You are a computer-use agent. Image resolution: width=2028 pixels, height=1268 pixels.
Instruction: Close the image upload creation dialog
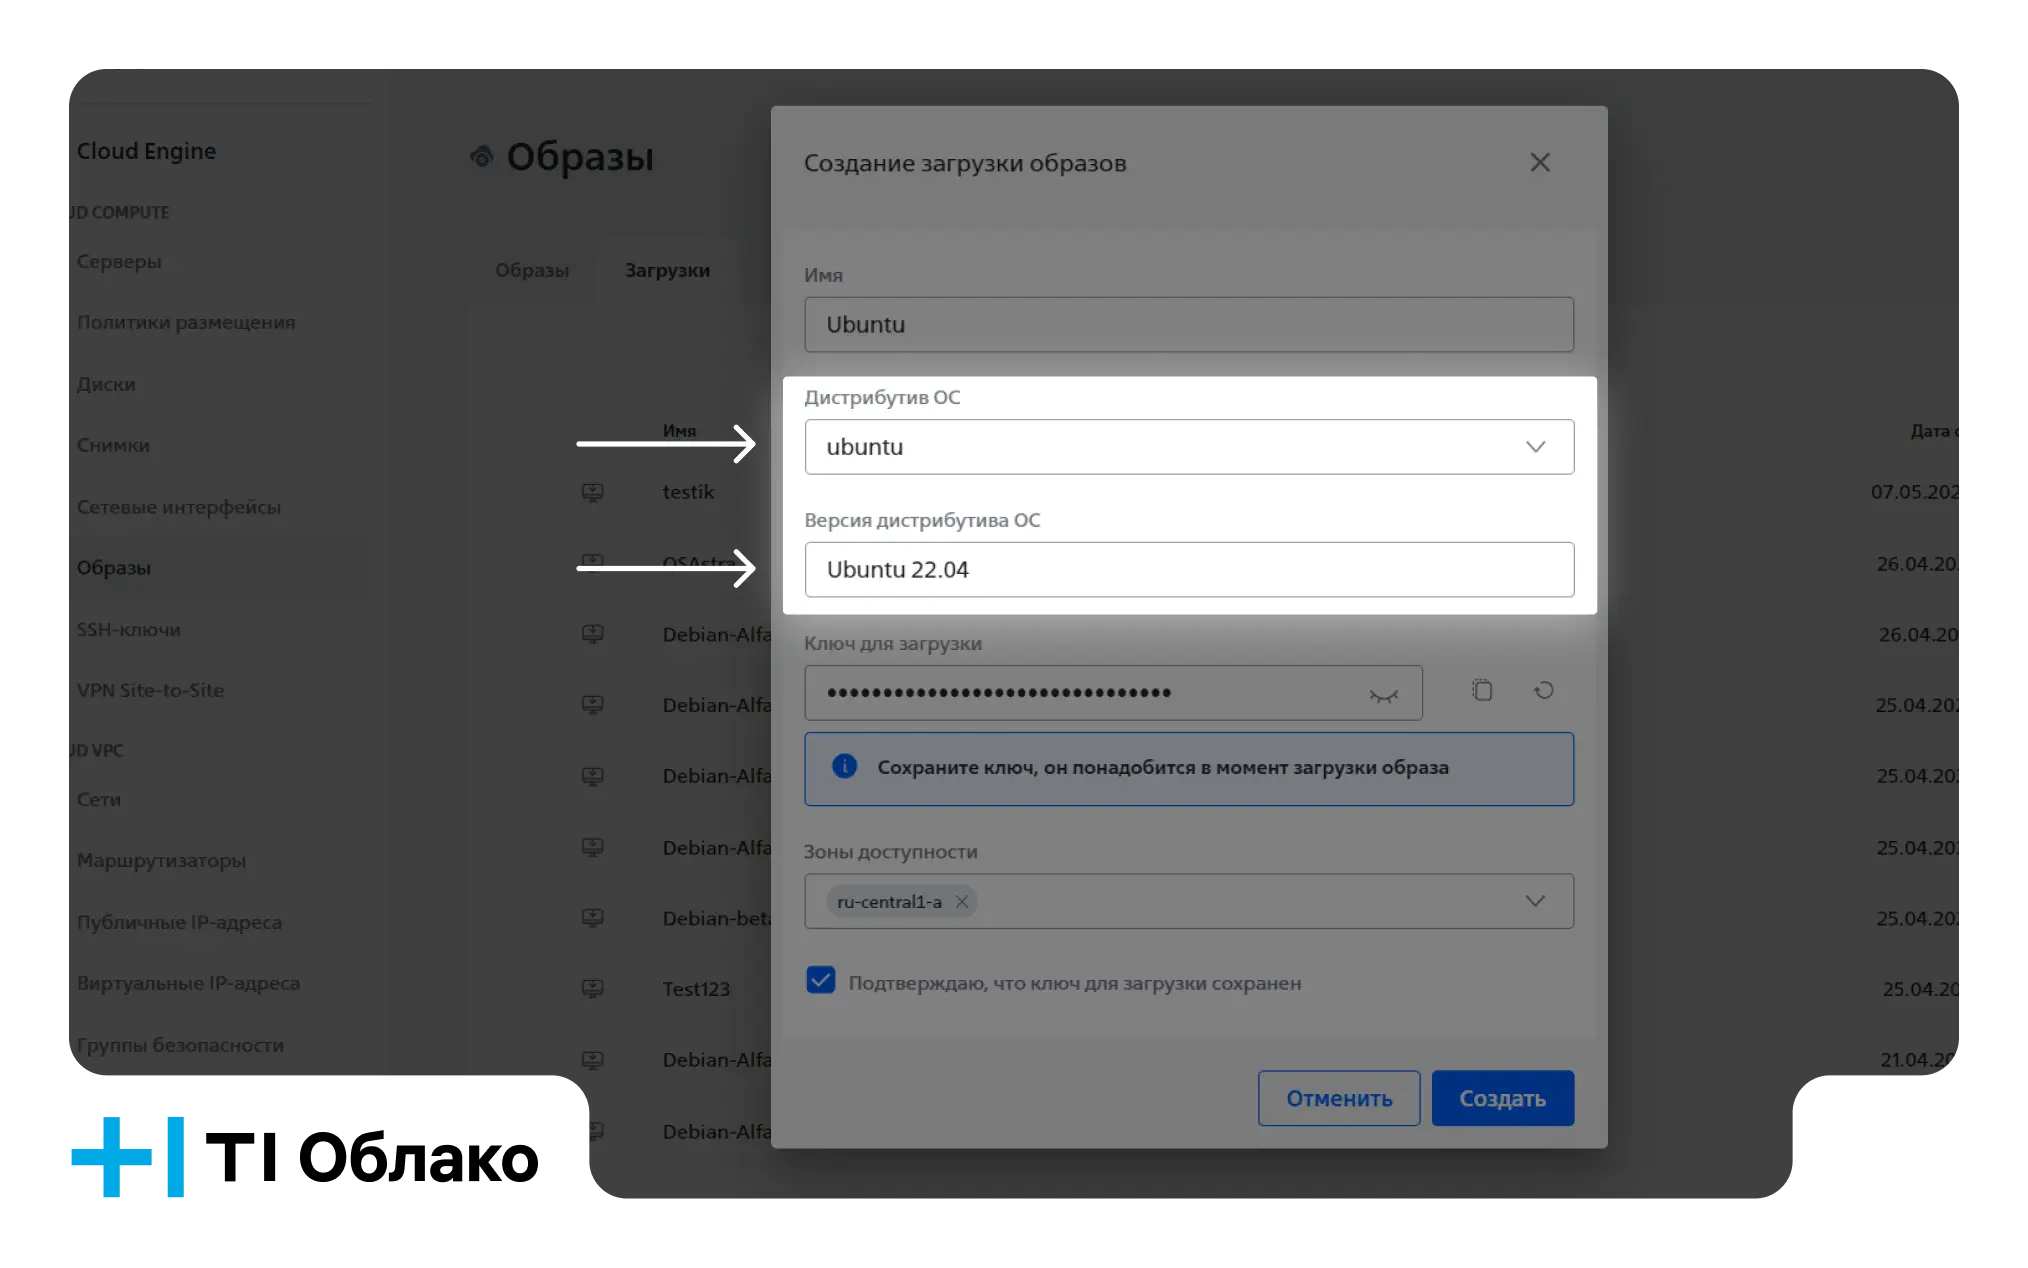pyautogui.click(x=1540, y=163)
